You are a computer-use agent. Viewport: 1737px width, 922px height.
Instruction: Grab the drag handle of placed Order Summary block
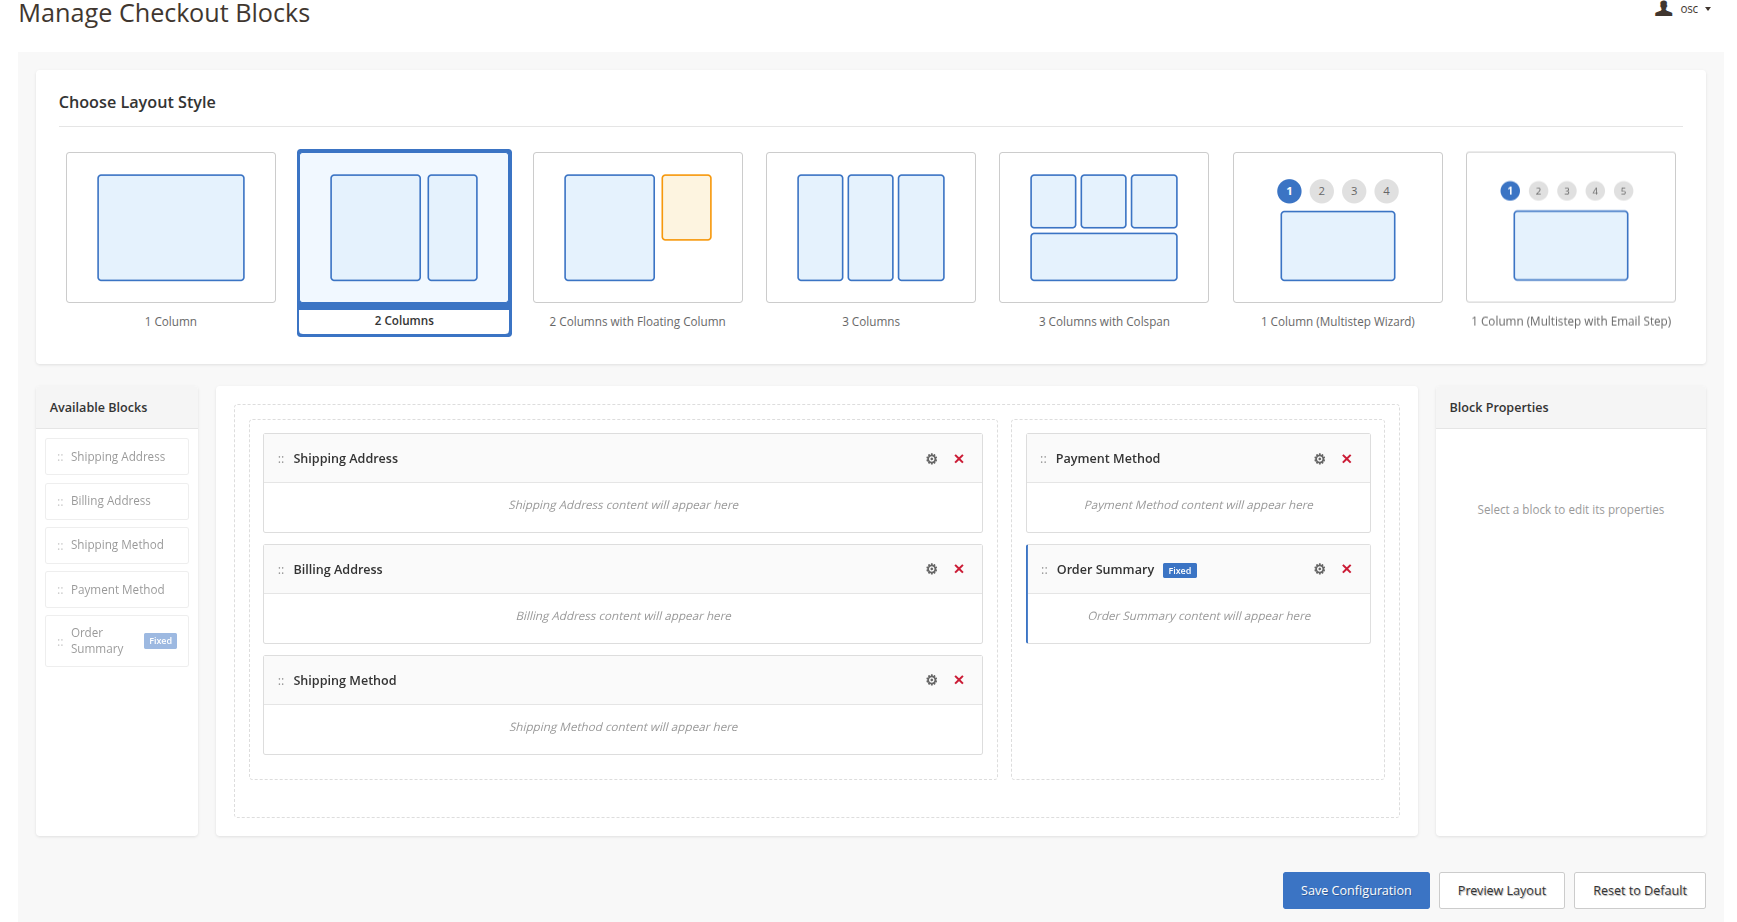[x=1044, y=570]
